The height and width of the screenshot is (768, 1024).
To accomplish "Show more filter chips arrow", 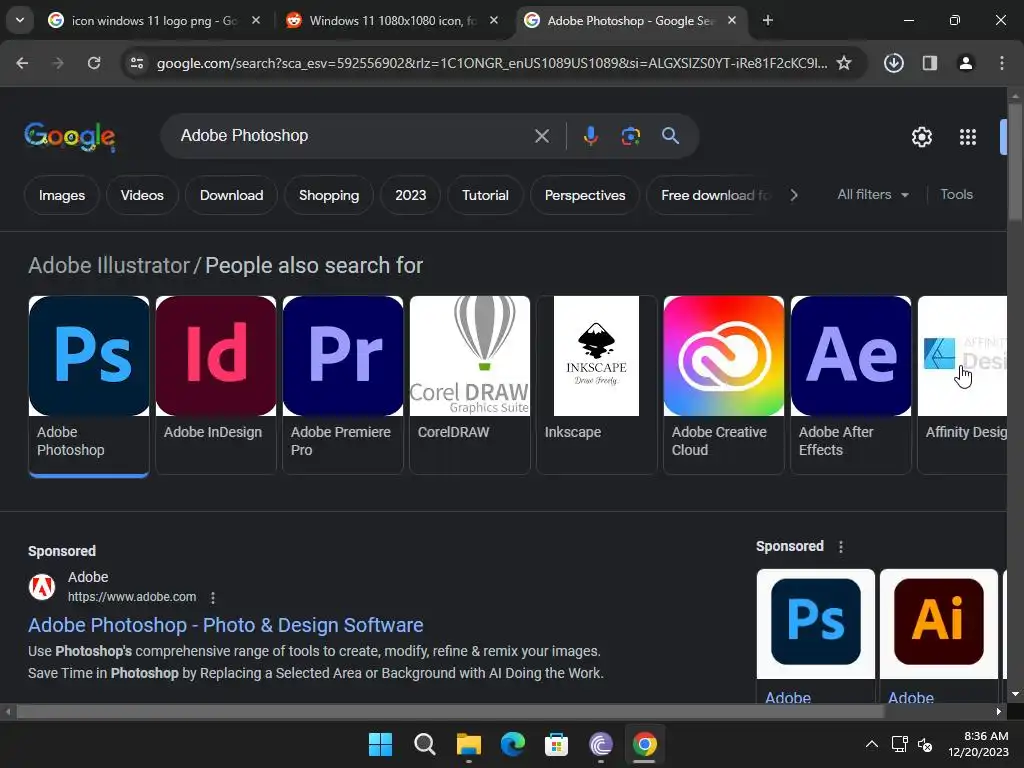I will click(793, 195).
